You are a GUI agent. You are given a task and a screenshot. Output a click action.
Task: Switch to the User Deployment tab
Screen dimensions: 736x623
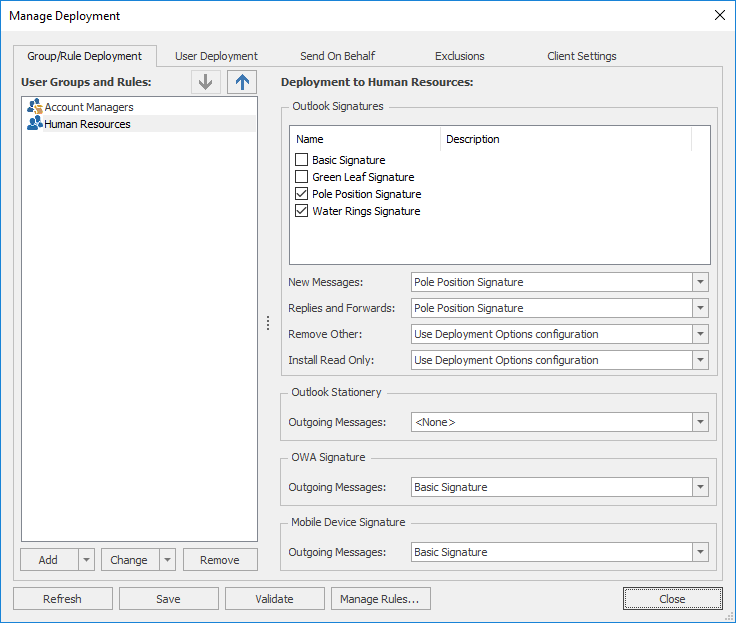click(x=216, y=56)
